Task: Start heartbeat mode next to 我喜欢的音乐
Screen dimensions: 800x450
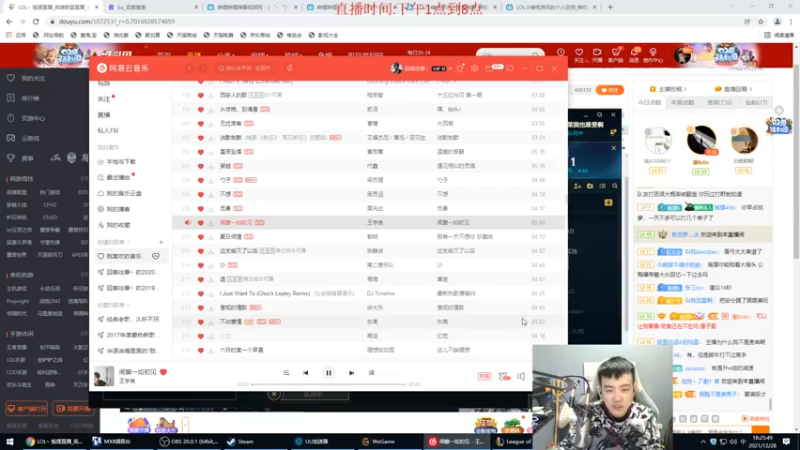Action: click(x=156, y=256)
